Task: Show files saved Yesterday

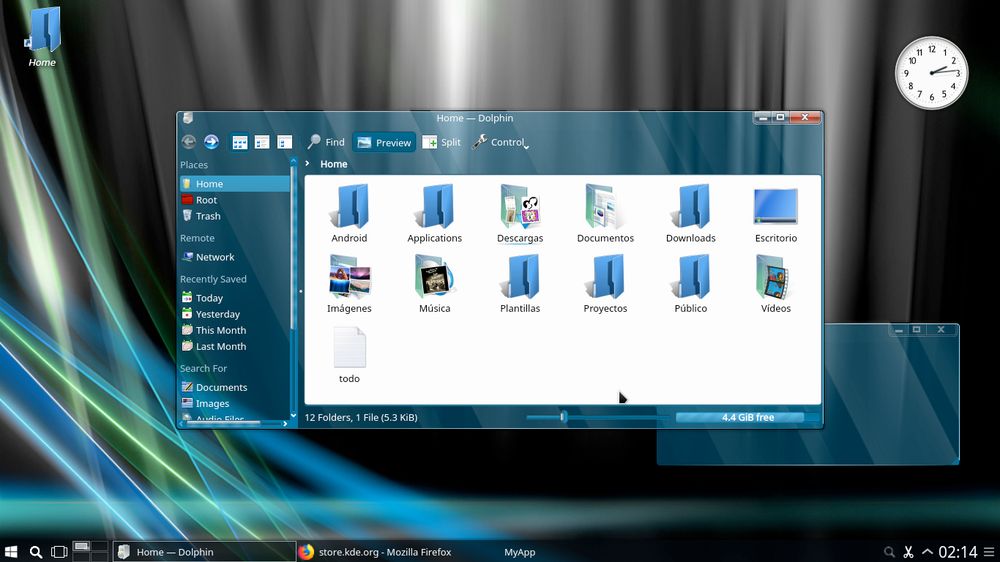Action: coord(234,314)
